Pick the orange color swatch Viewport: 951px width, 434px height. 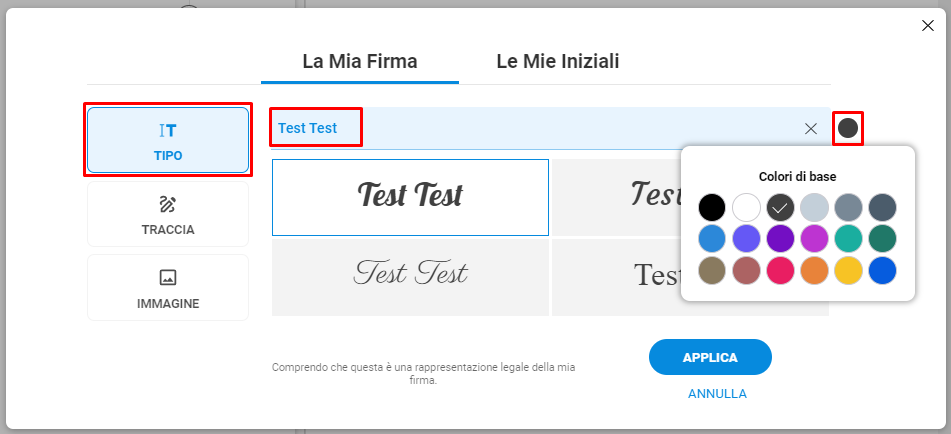click(814, 270)
